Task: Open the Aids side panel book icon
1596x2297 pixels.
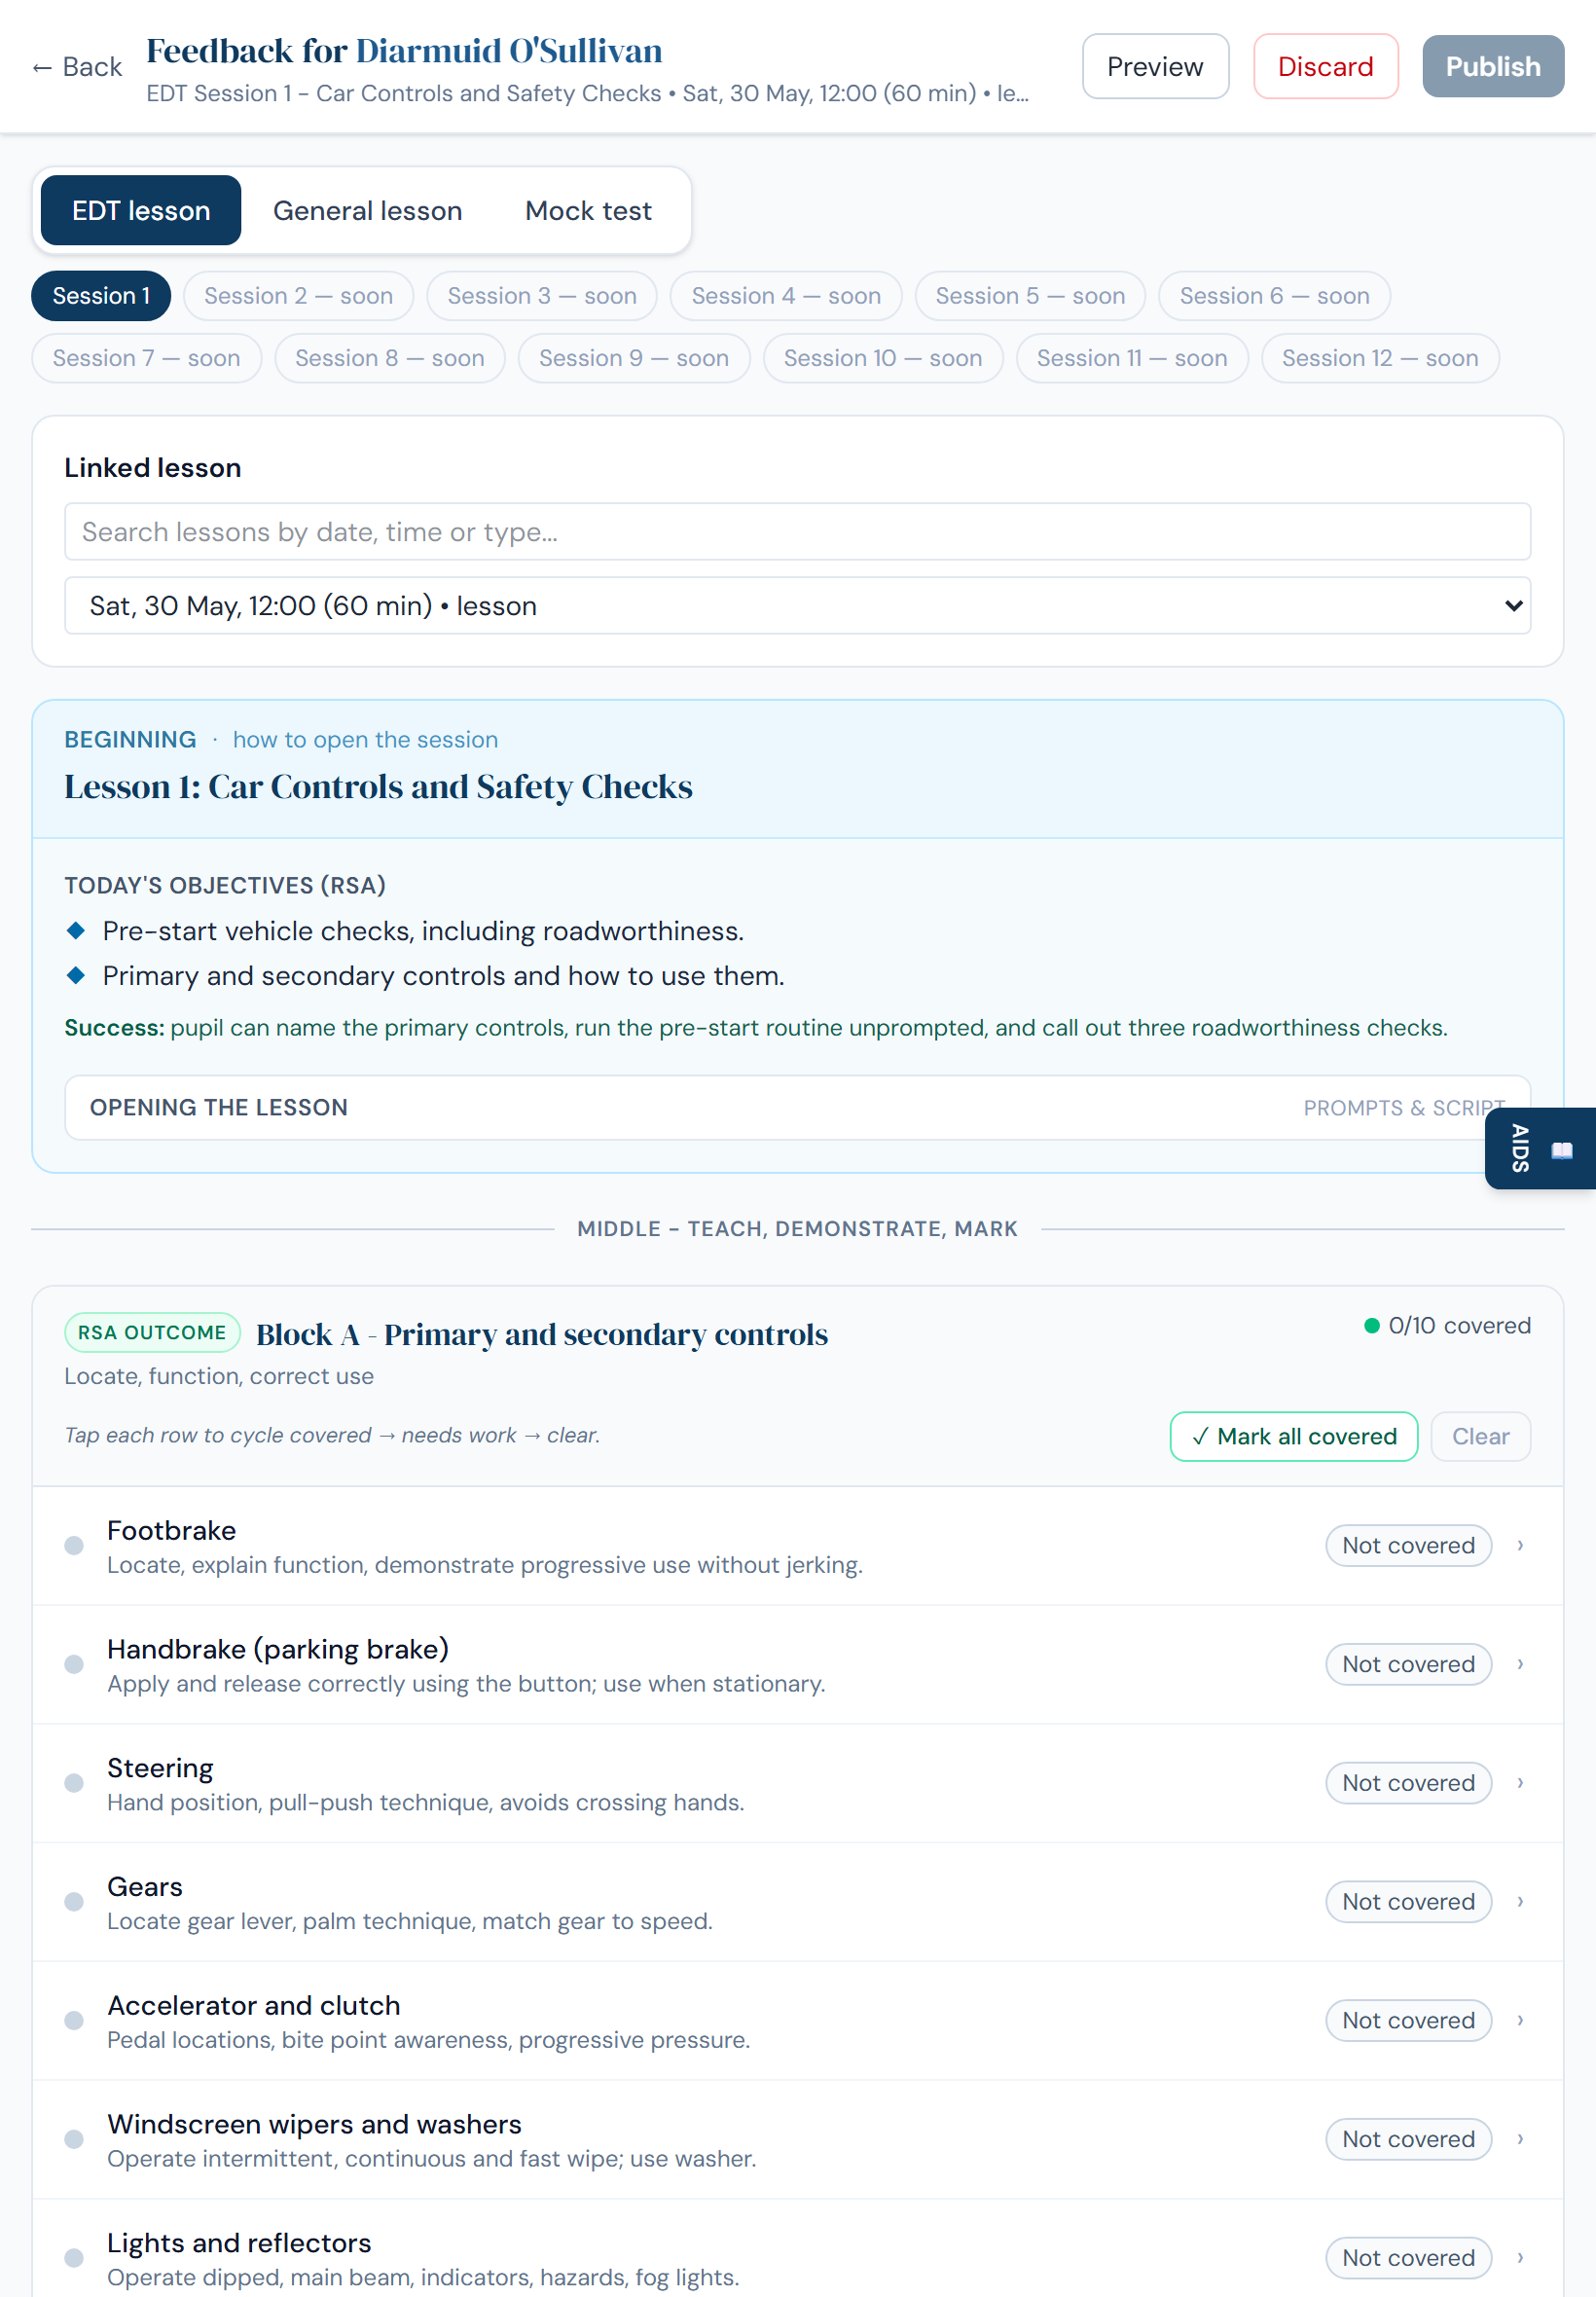Action: tap(1561, 1150)
